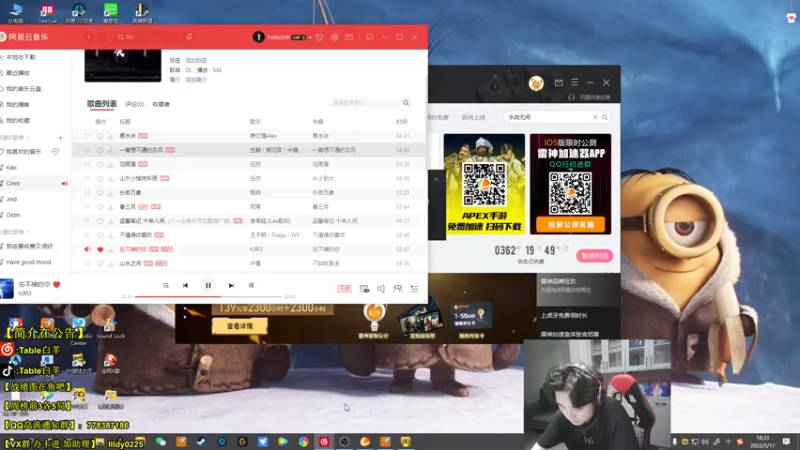Open 上虎牙免费领时长 entry in Leishen

click(x=564, y=316)
